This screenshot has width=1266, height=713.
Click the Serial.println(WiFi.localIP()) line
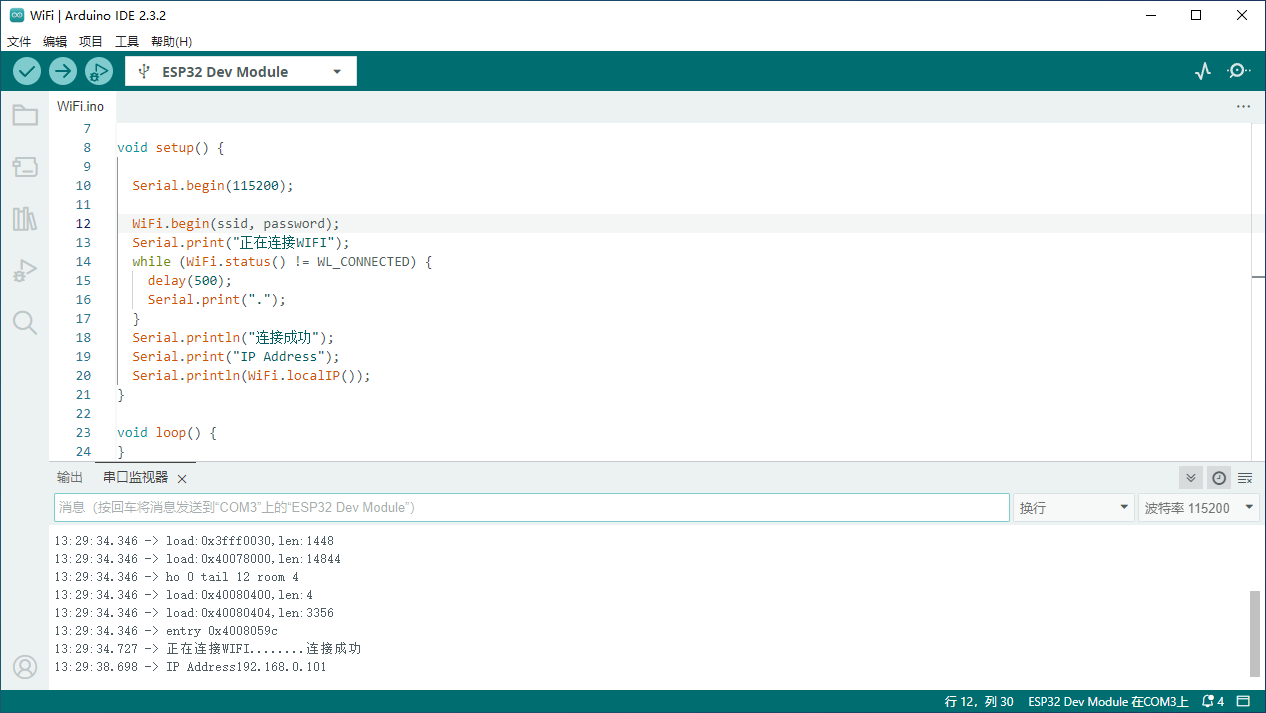(x=251, y=376)
